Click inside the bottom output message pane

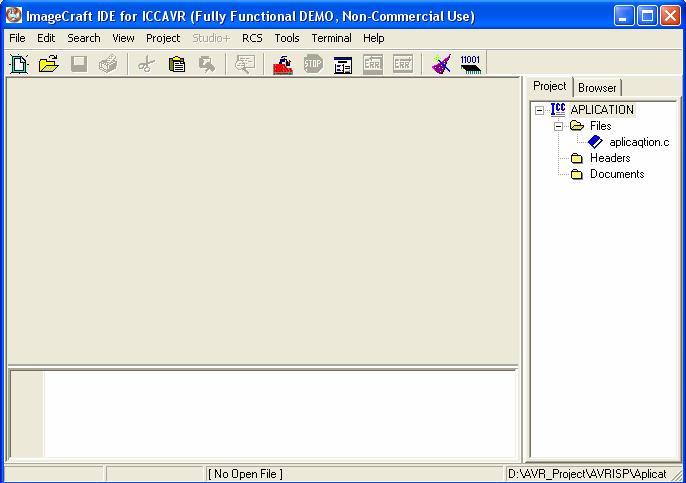click(x=280, y=413)
